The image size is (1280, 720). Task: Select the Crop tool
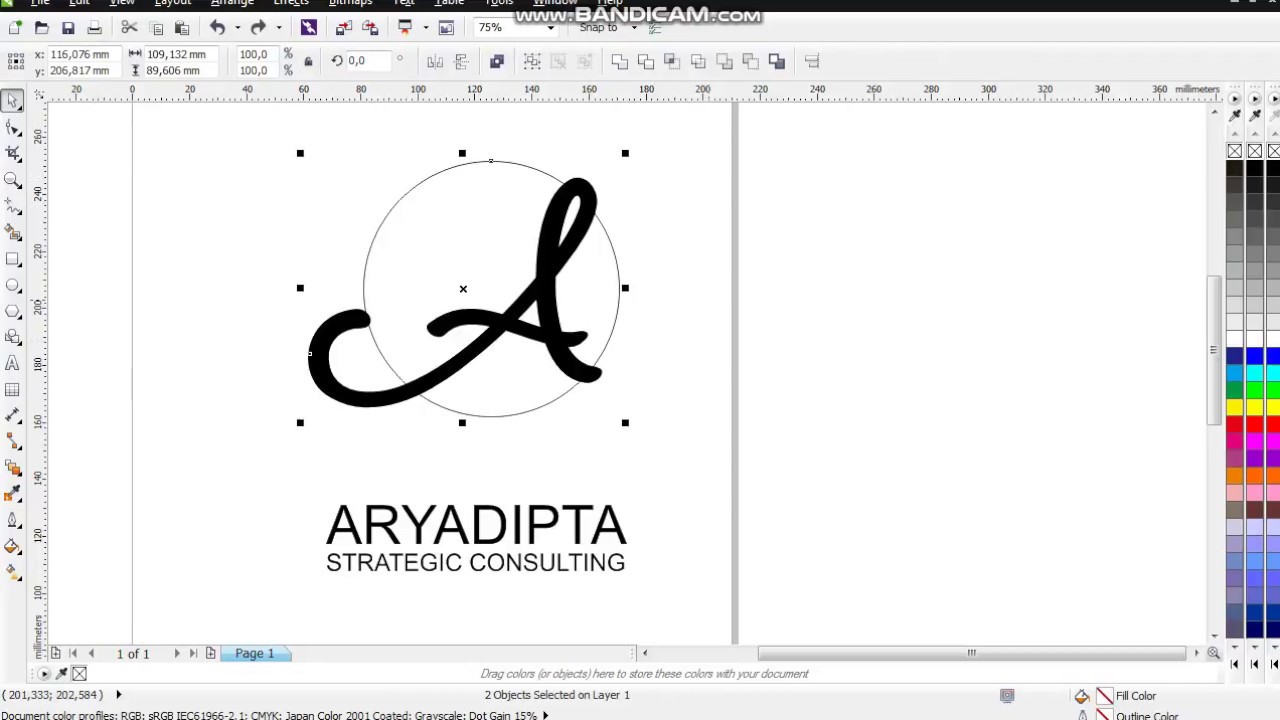(x=12, y=154)
